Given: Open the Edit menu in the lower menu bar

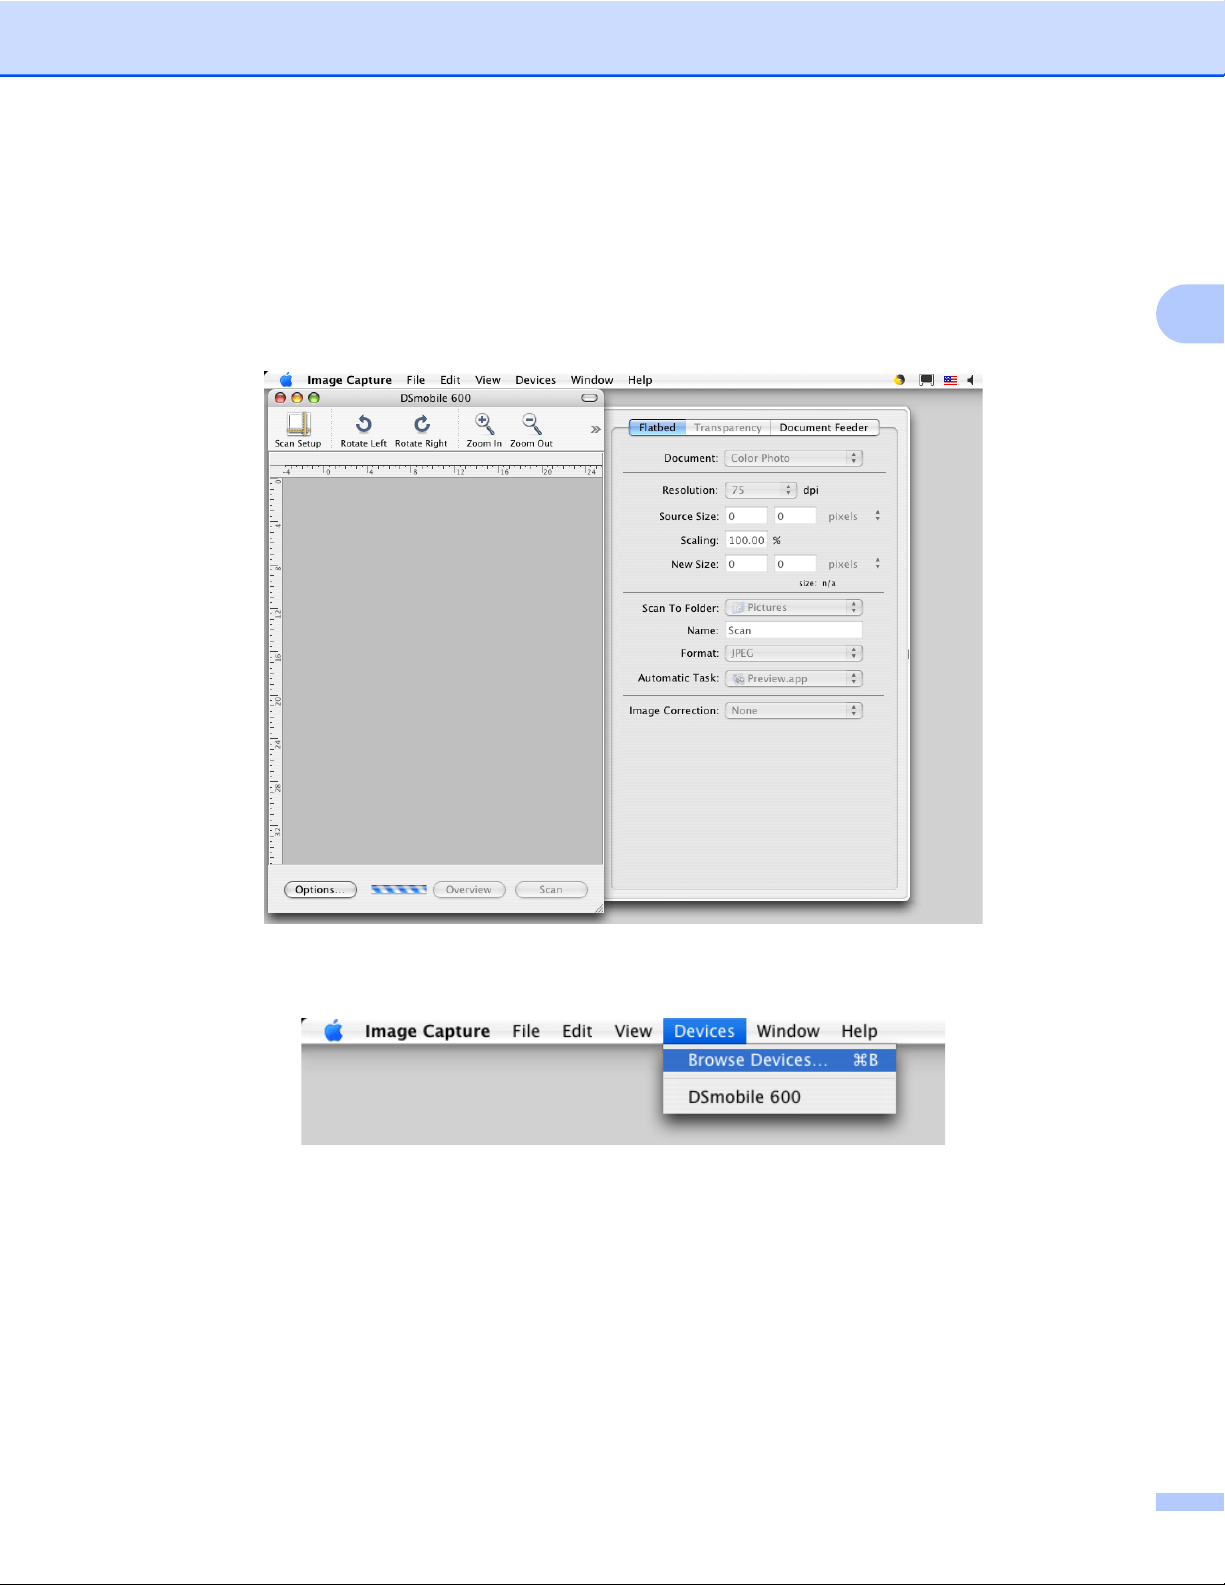Looking at the screenshot, I should 577,1031.
